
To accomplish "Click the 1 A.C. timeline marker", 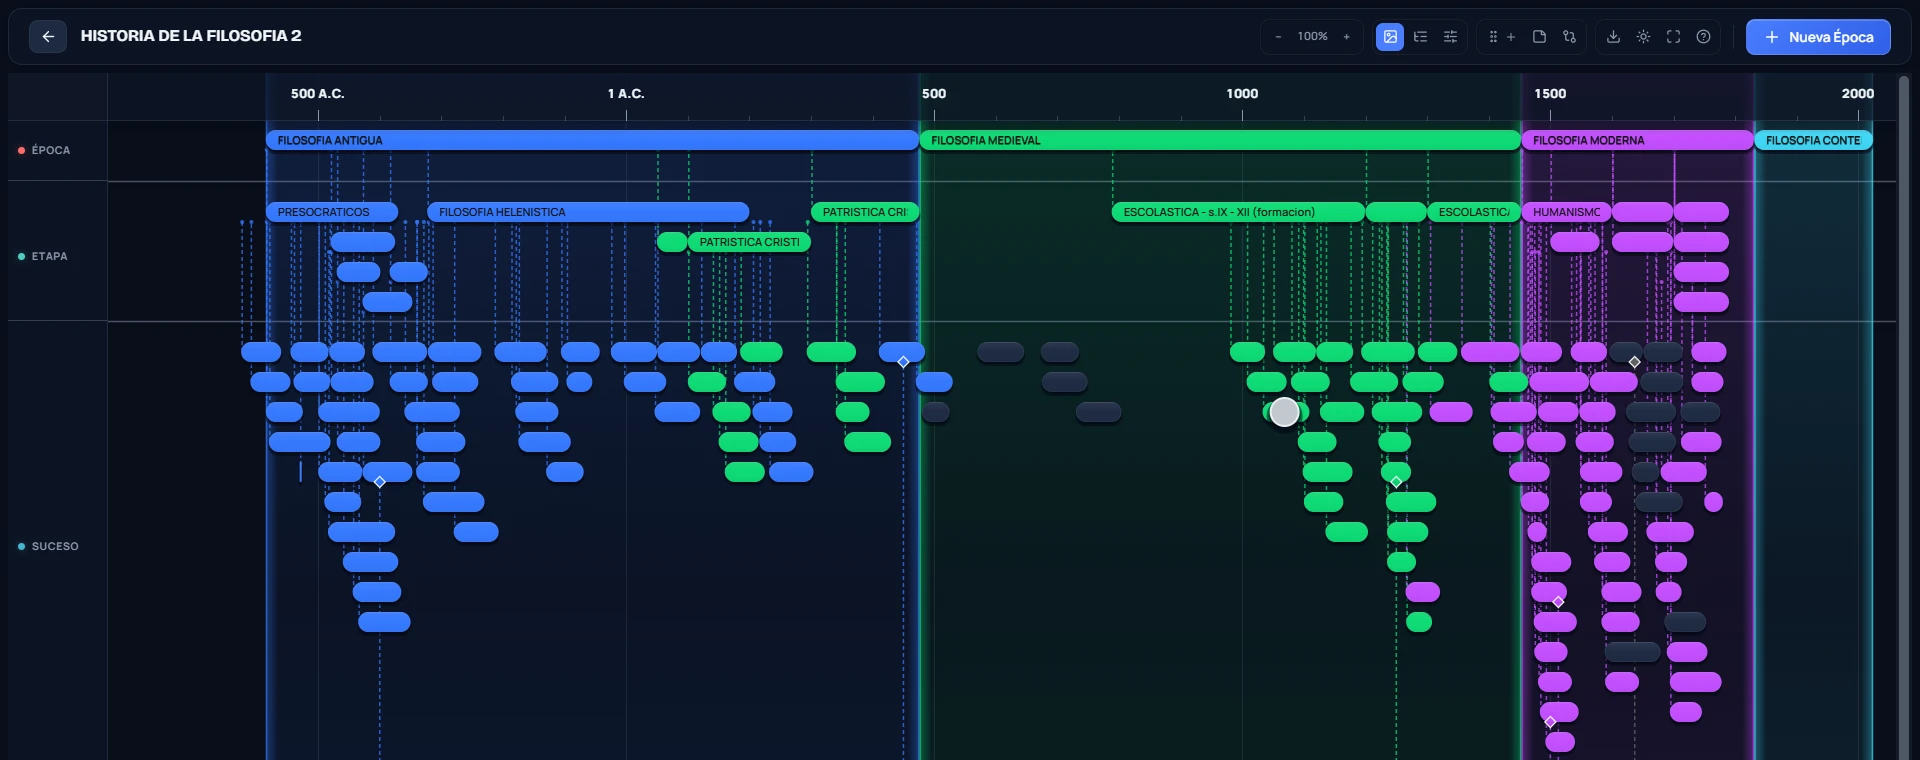I will pos(626,93).
